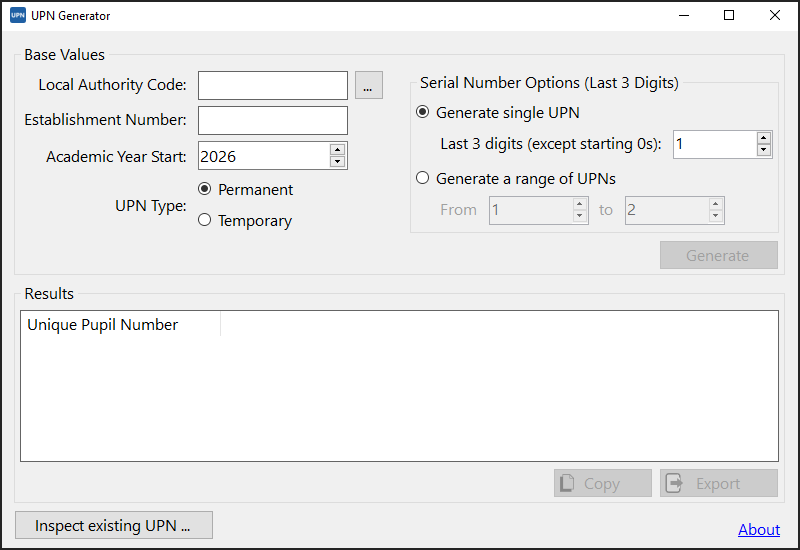Close the UPN Generator window
This screenshot has width=800, height=550.
coord(774,15)
